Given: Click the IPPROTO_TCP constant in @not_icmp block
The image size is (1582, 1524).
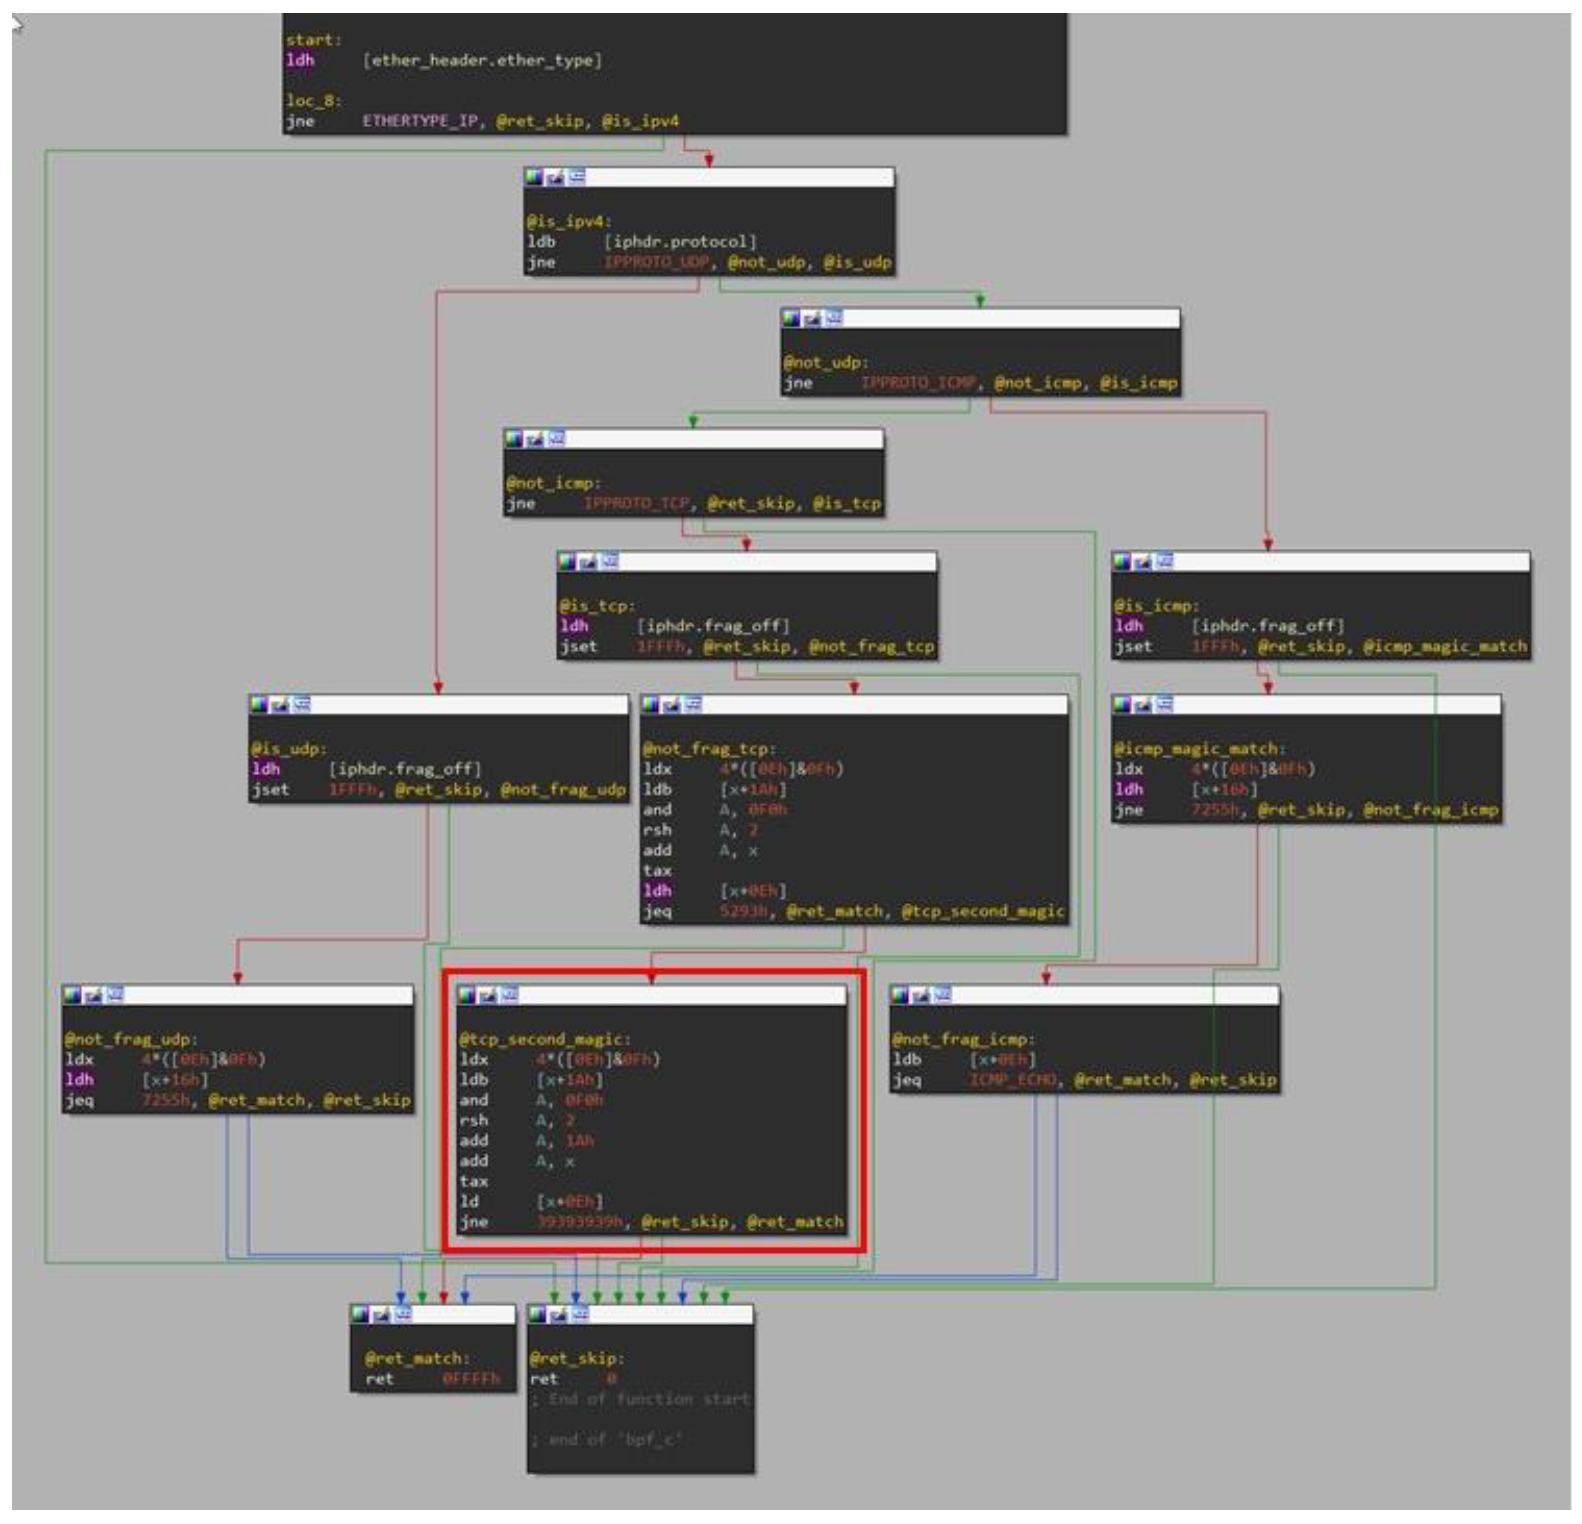Looking at the screenshot, I should pyautogui.click(x=637, y=504).
